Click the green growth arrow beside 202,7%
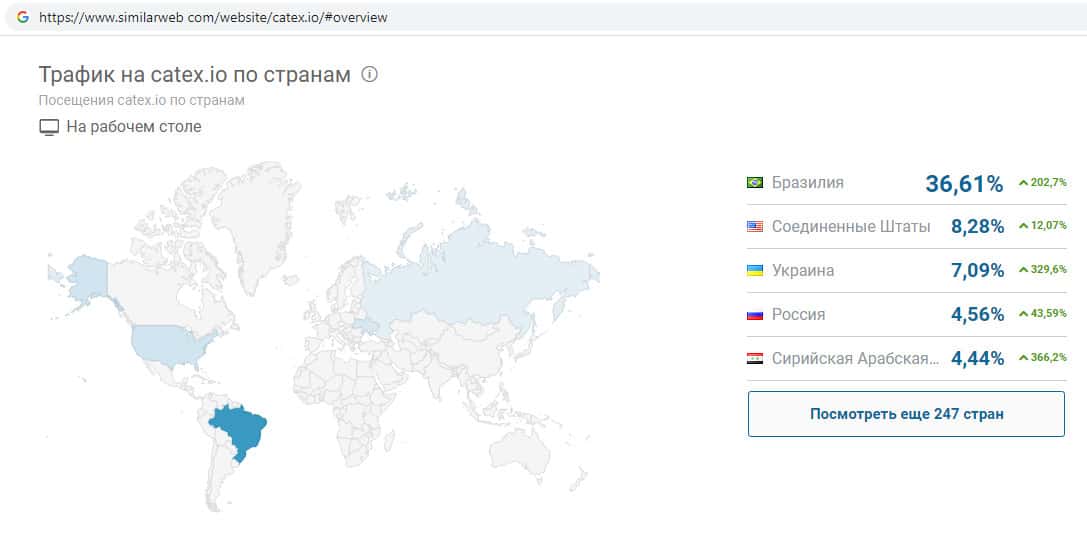Image resolution: width=1087 pixels, height=549 pixels. pyautogui.click(x=1023, y=183)
